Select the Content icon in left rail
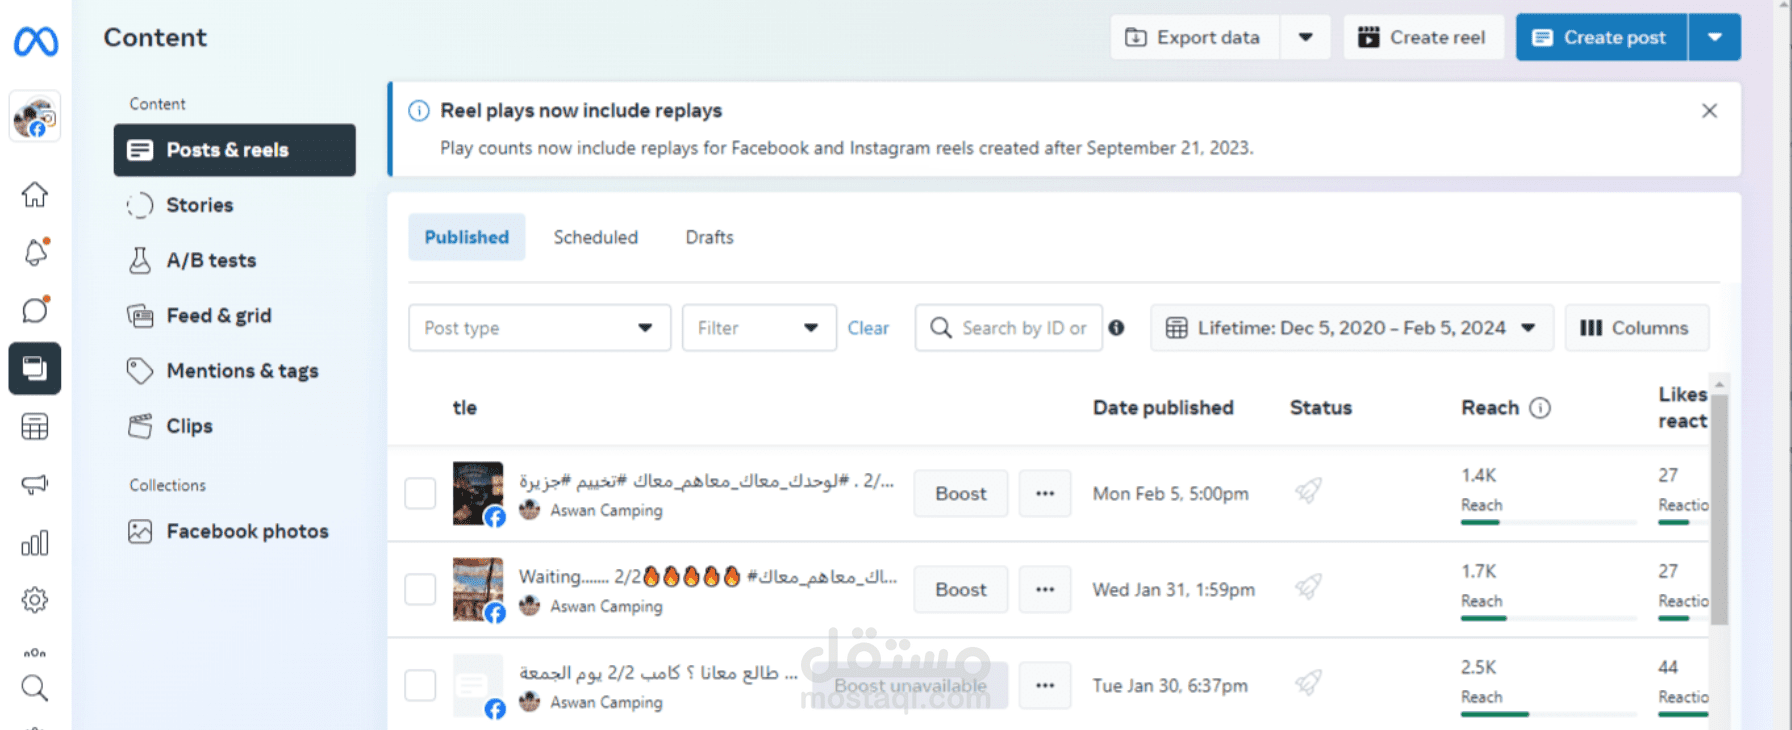Image resolution: width=1792 pixels, height=730 pixels. [35, 368]
